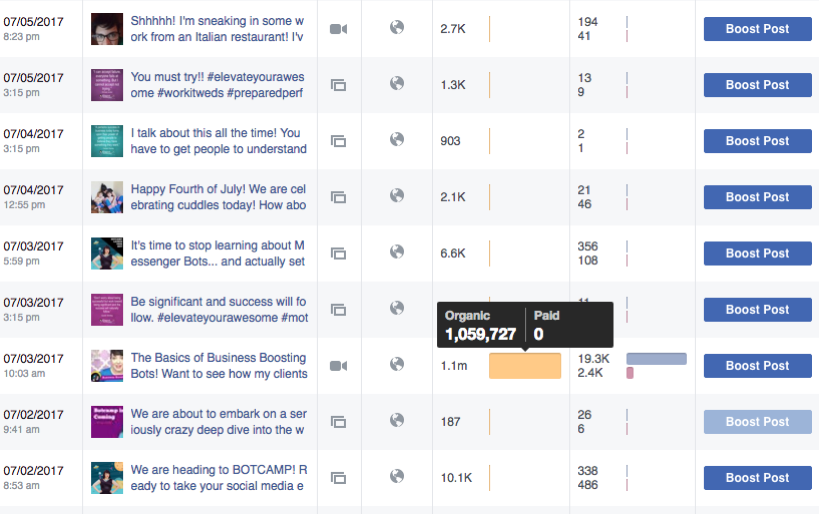The height and width of the screenshot is (514, 819).
Task: Click video icon for Italian restaurant post
Action: click(338, 29)
